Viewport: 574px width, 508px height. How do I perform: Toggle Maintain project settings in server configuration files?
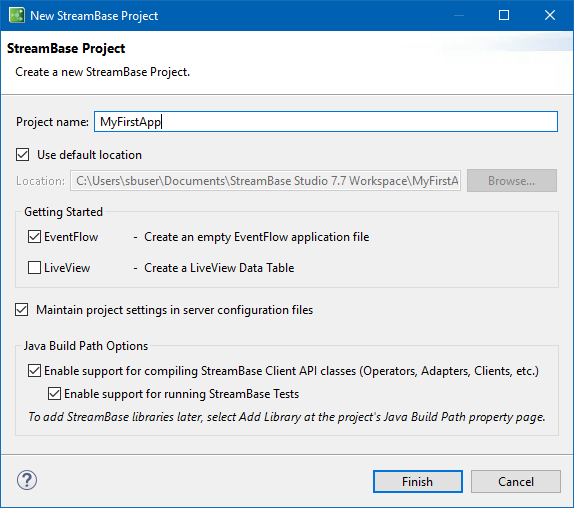coord(22,310)
